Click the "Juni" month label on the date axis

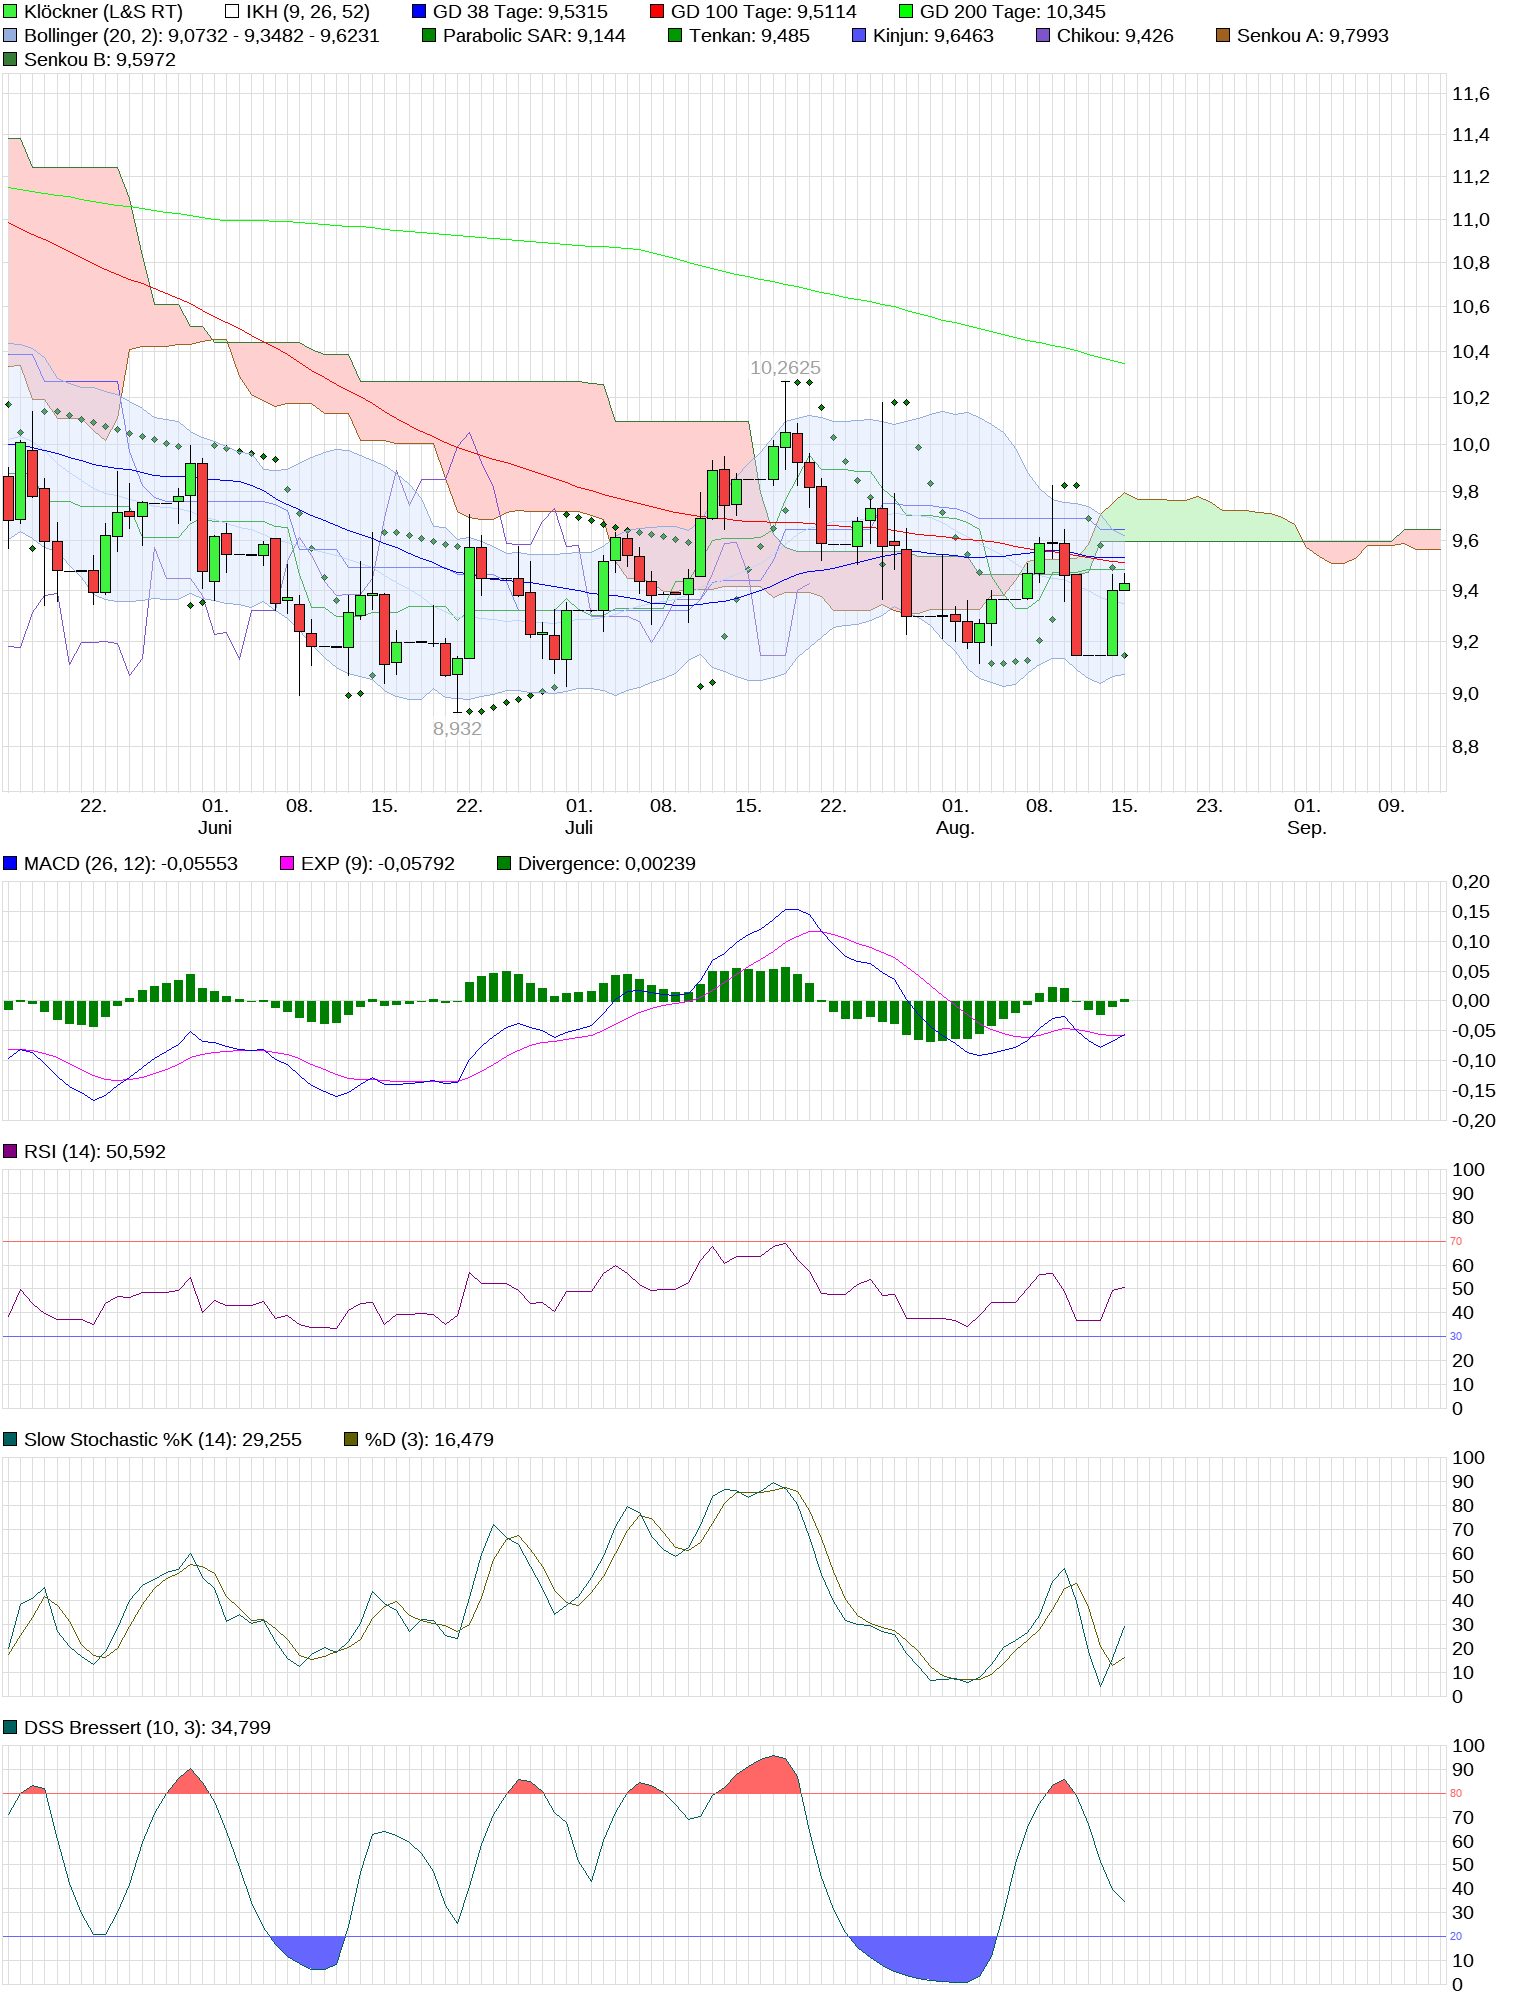point(215,828)
